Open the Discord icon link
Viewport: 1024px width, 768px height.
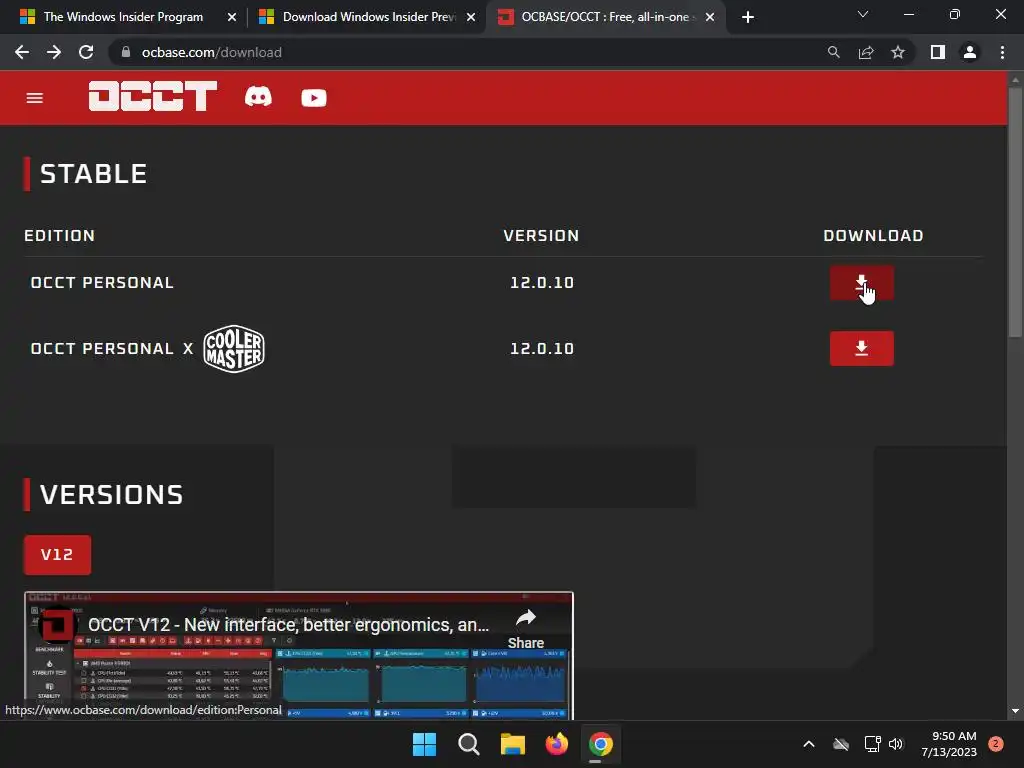[259, 97]
